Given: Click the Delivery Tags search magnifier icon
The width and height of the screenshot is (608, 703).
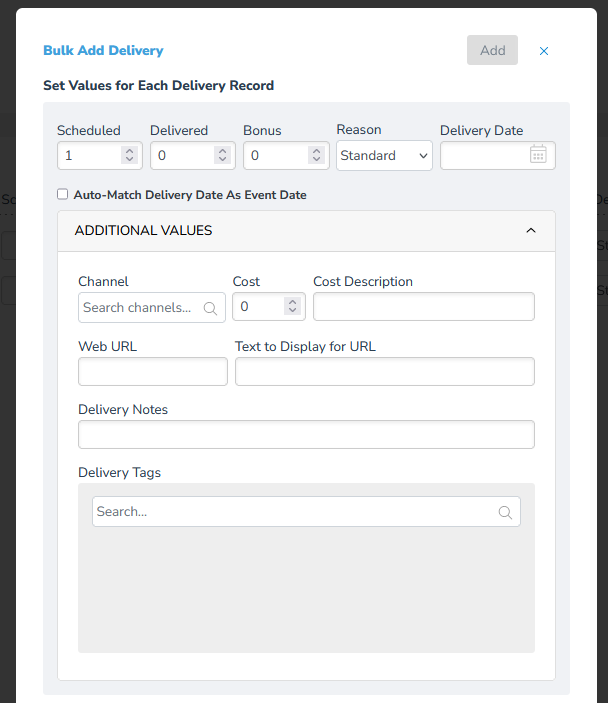Looking at the screenshot, I should point(505,512).
